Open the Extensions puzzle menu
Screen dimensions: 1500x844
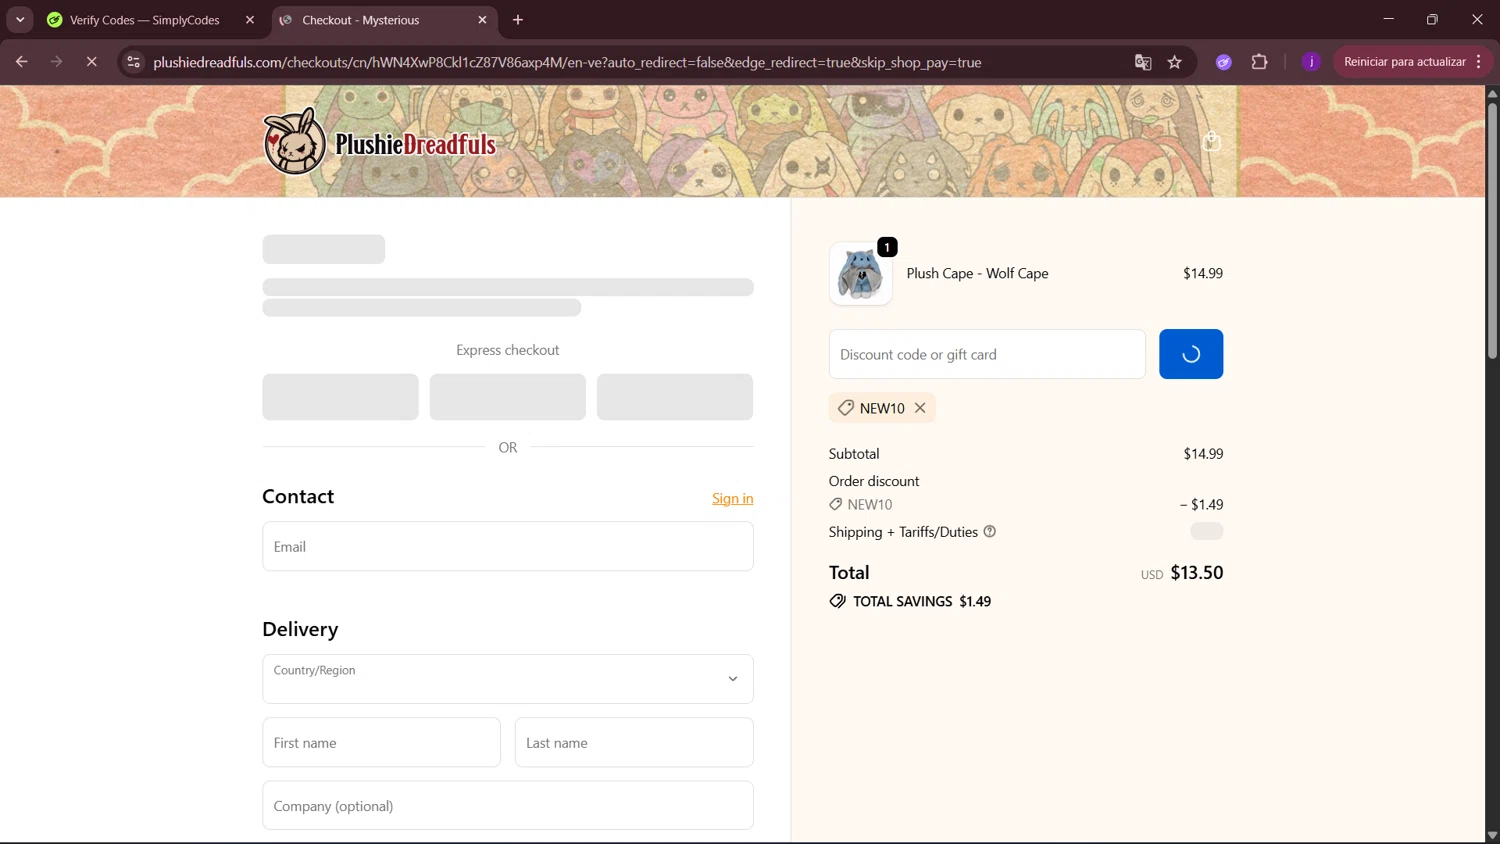[1259, 62]
